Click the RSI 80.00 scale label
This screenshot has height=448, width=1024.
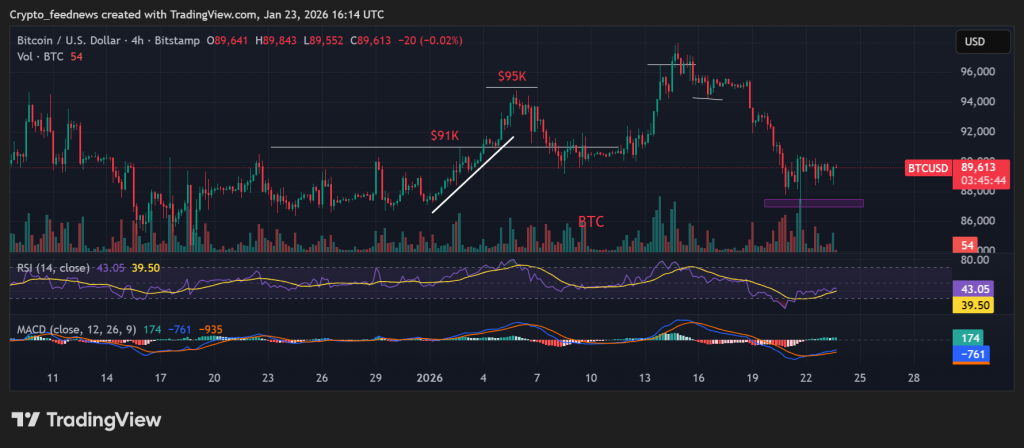[x=974, y=259]
